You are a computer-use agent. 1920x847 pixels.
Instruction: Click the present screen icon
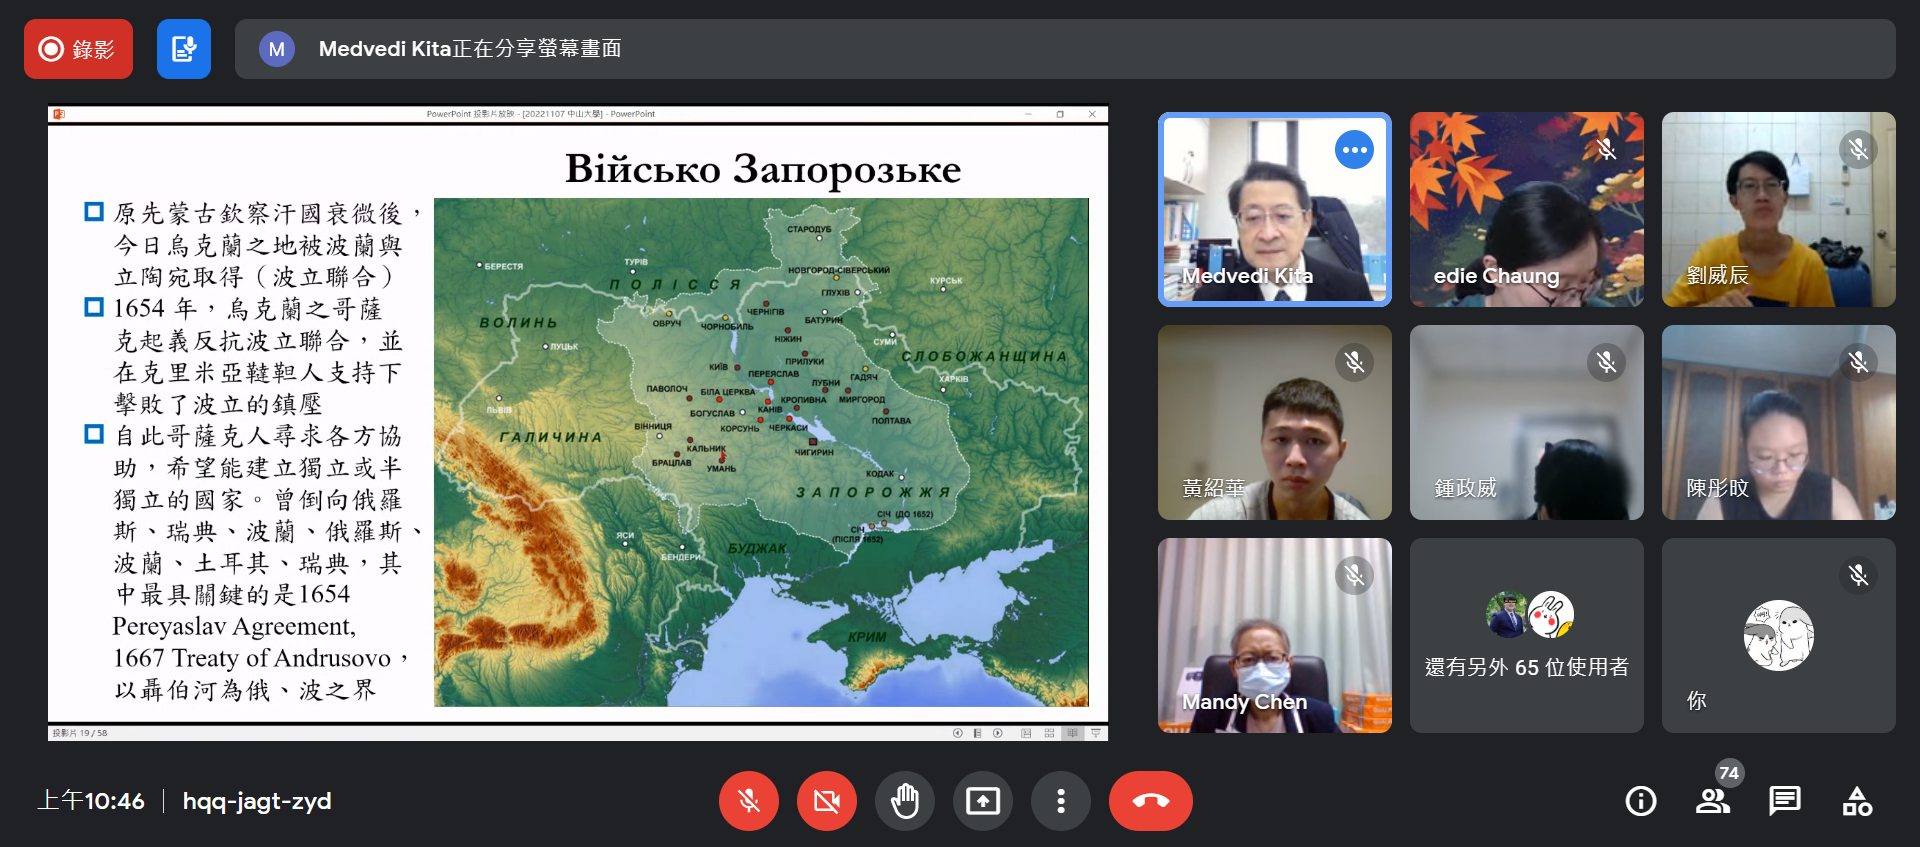983,801
